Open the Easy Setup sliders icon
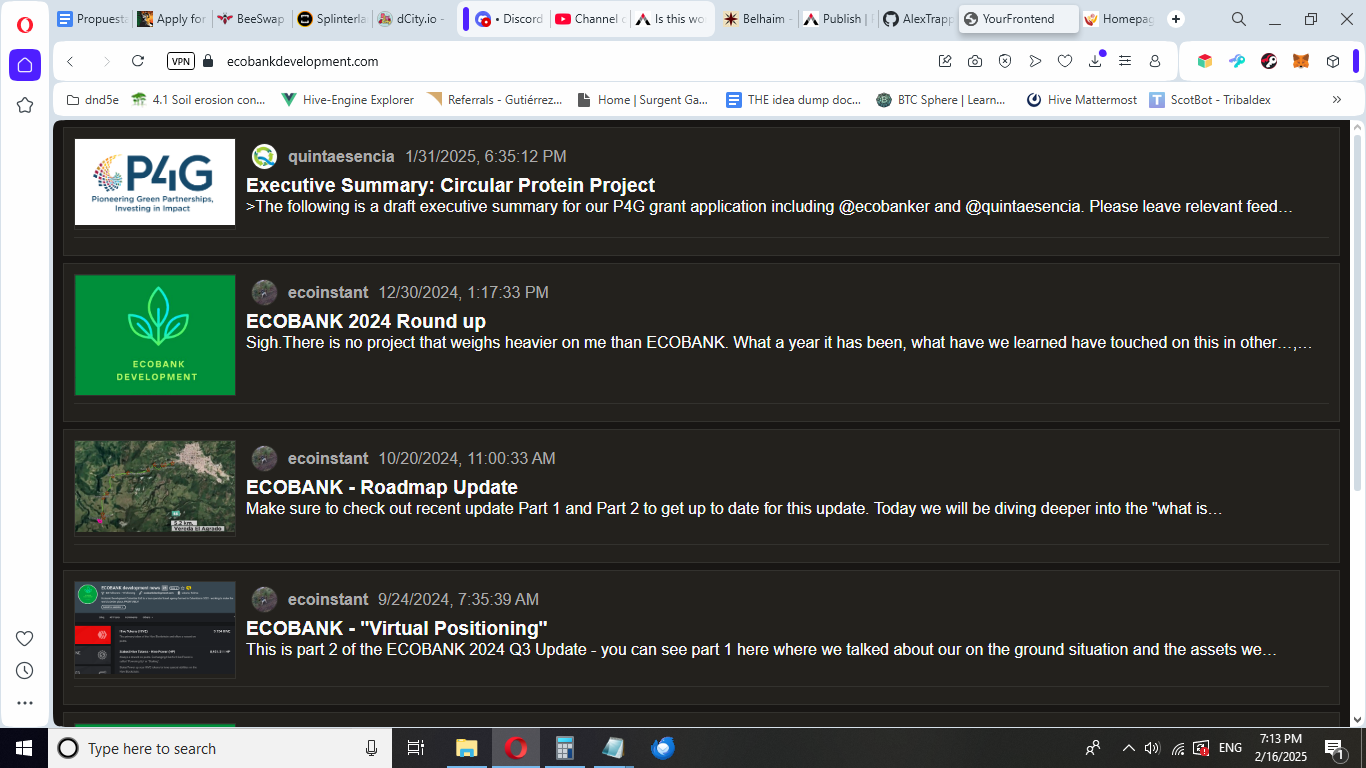Image resolution: width=1366 pixels, height=768 pixels. [x=1125, y=61]
